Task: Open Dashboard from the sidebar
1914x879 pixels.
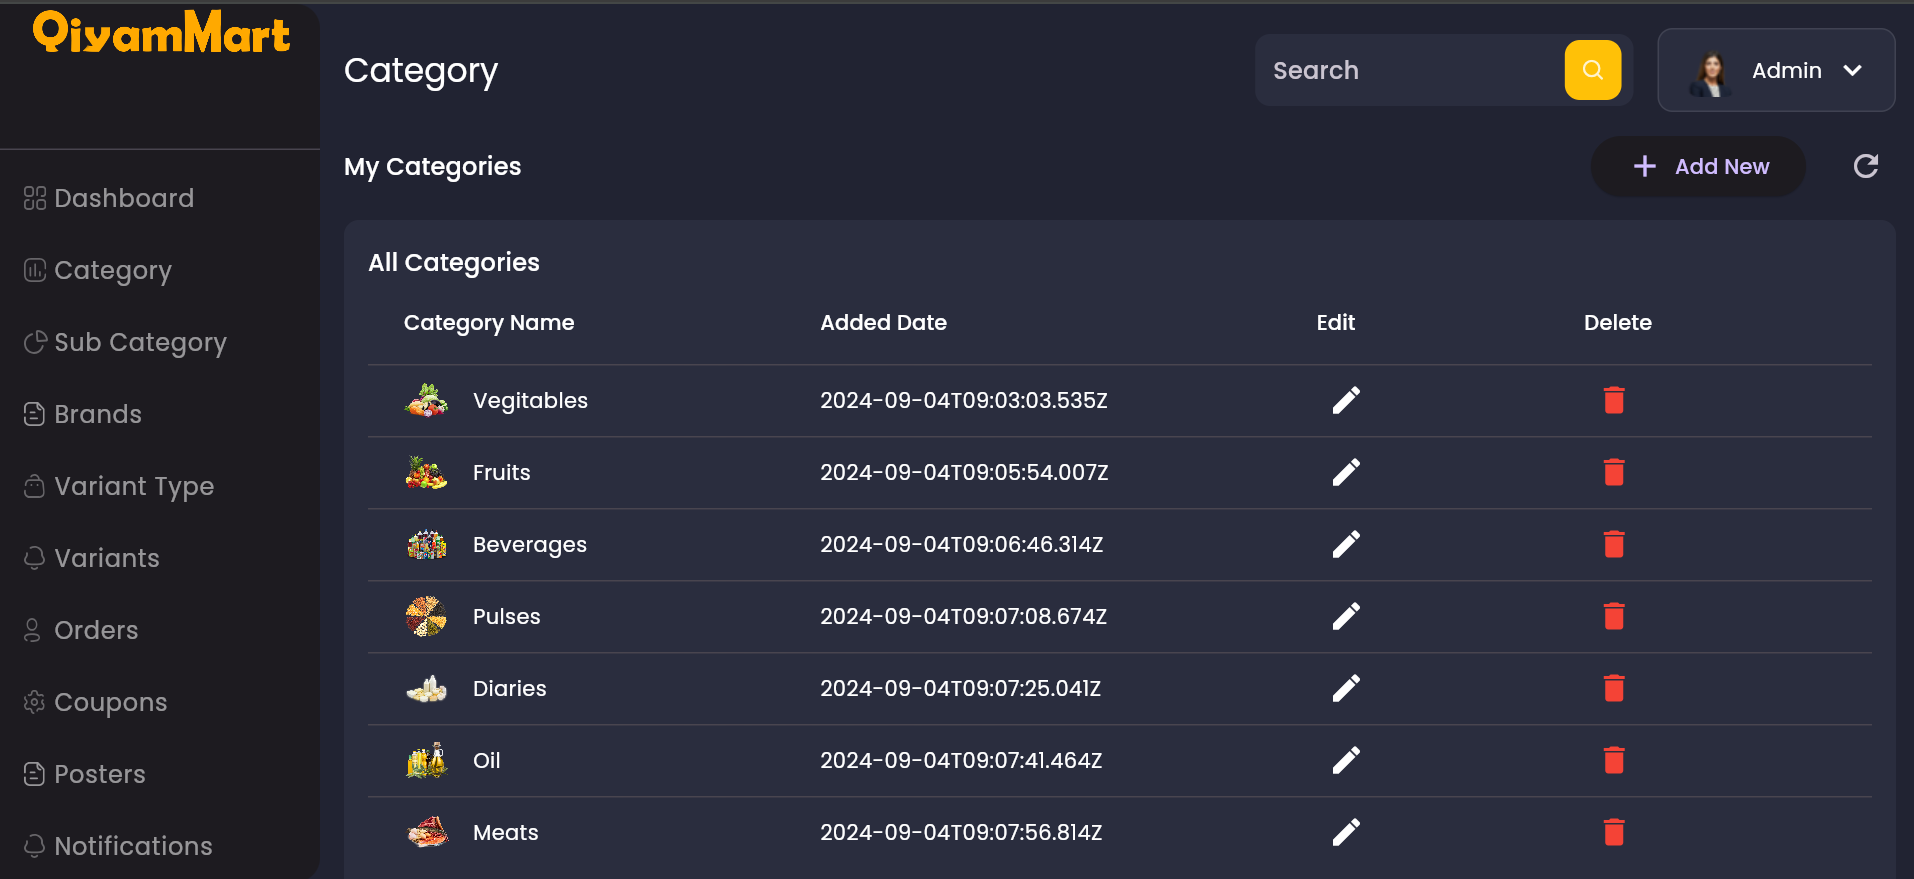Action: (x=109, y=198)
